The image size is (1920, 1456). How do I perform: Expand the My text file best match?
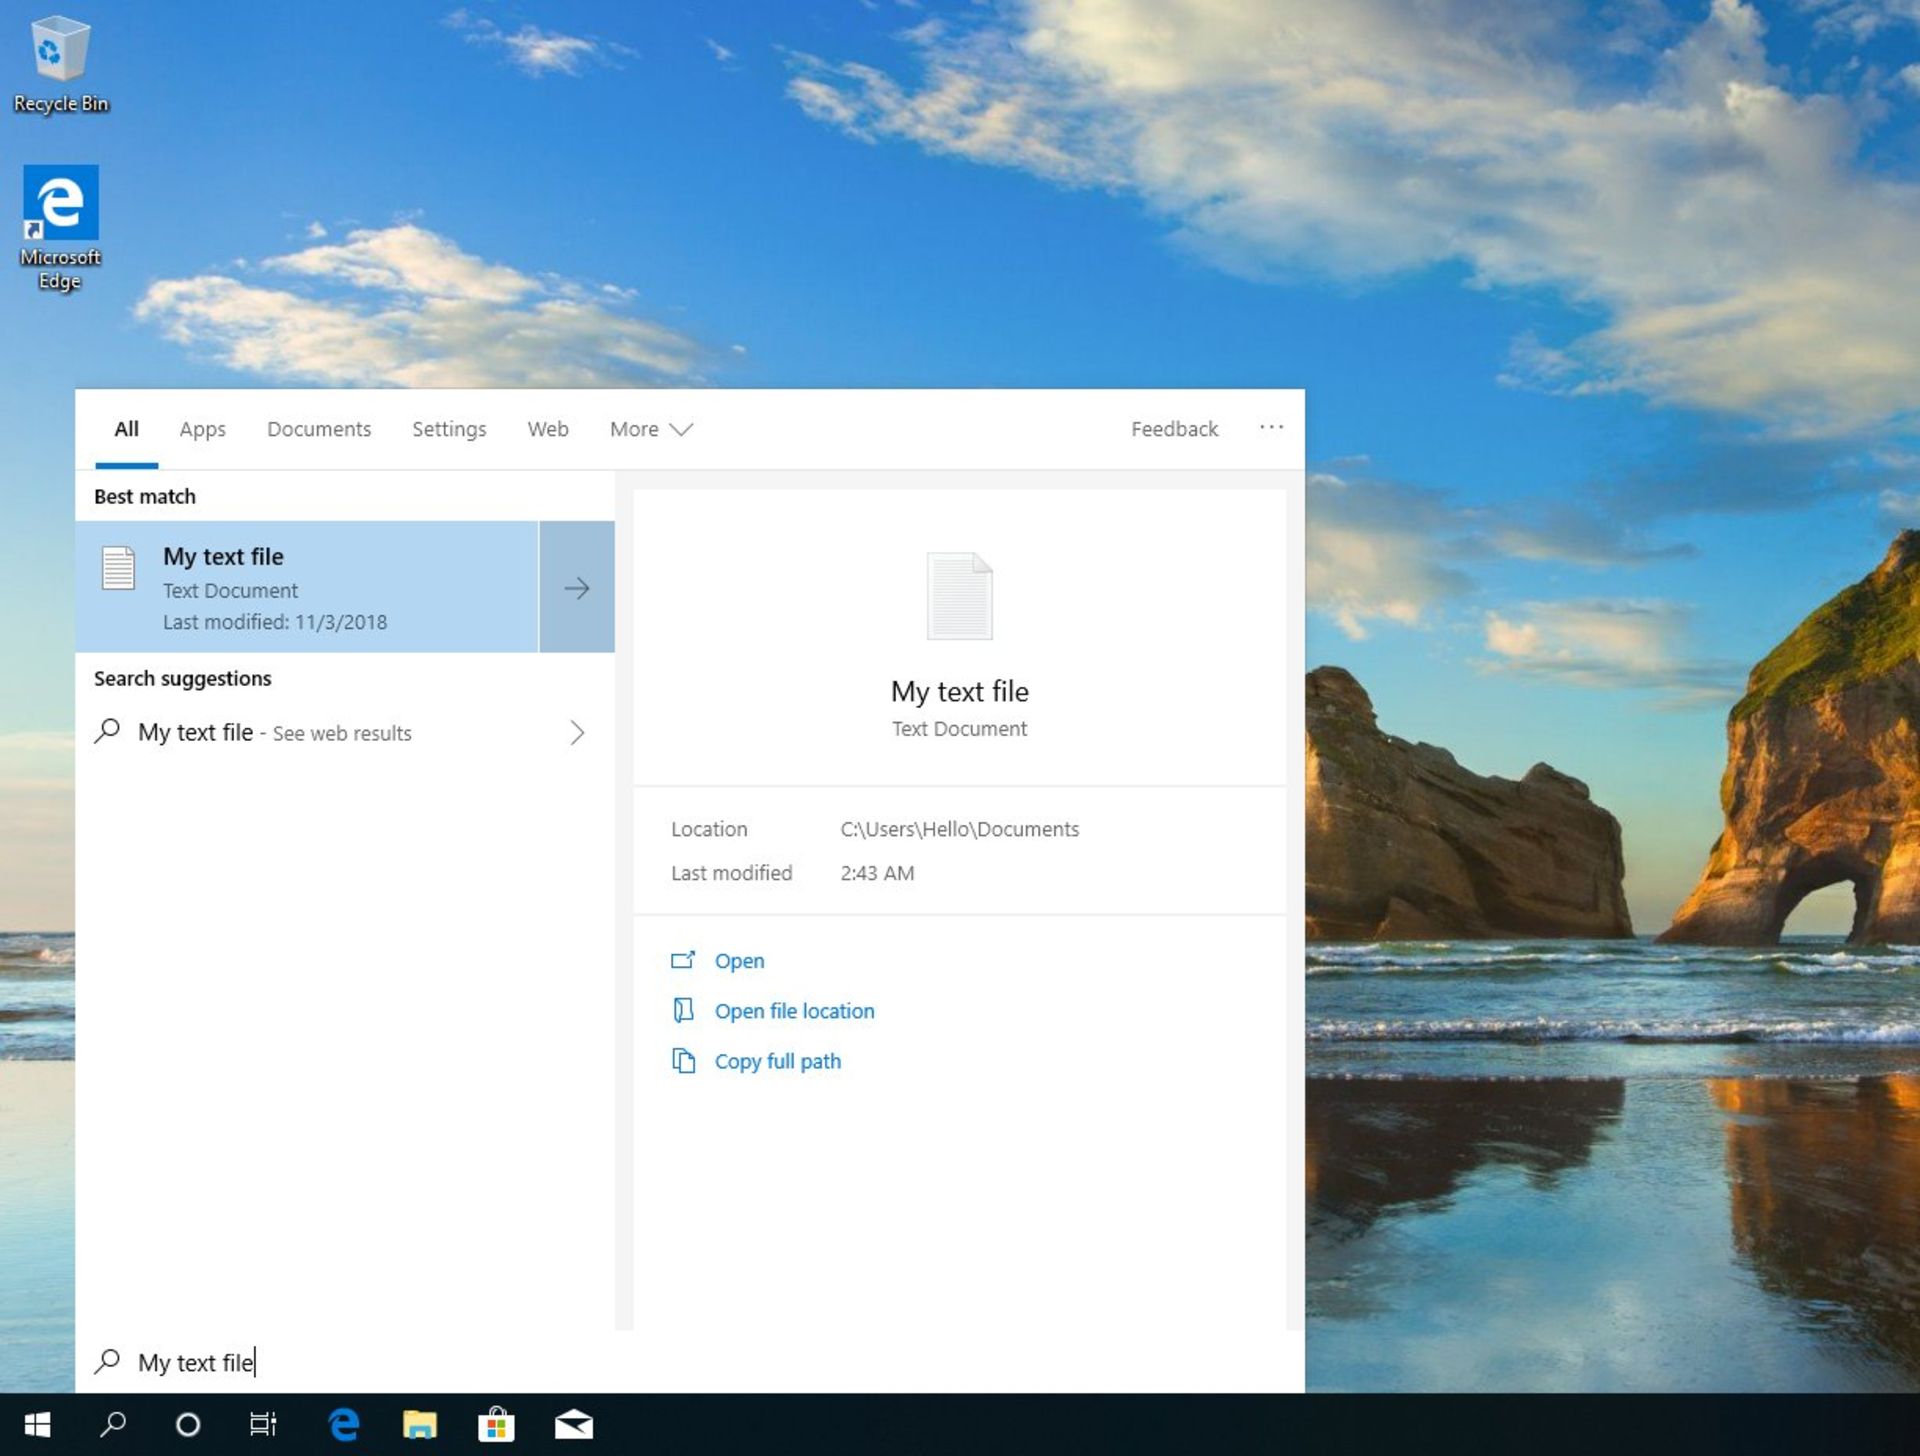[576, 587]
